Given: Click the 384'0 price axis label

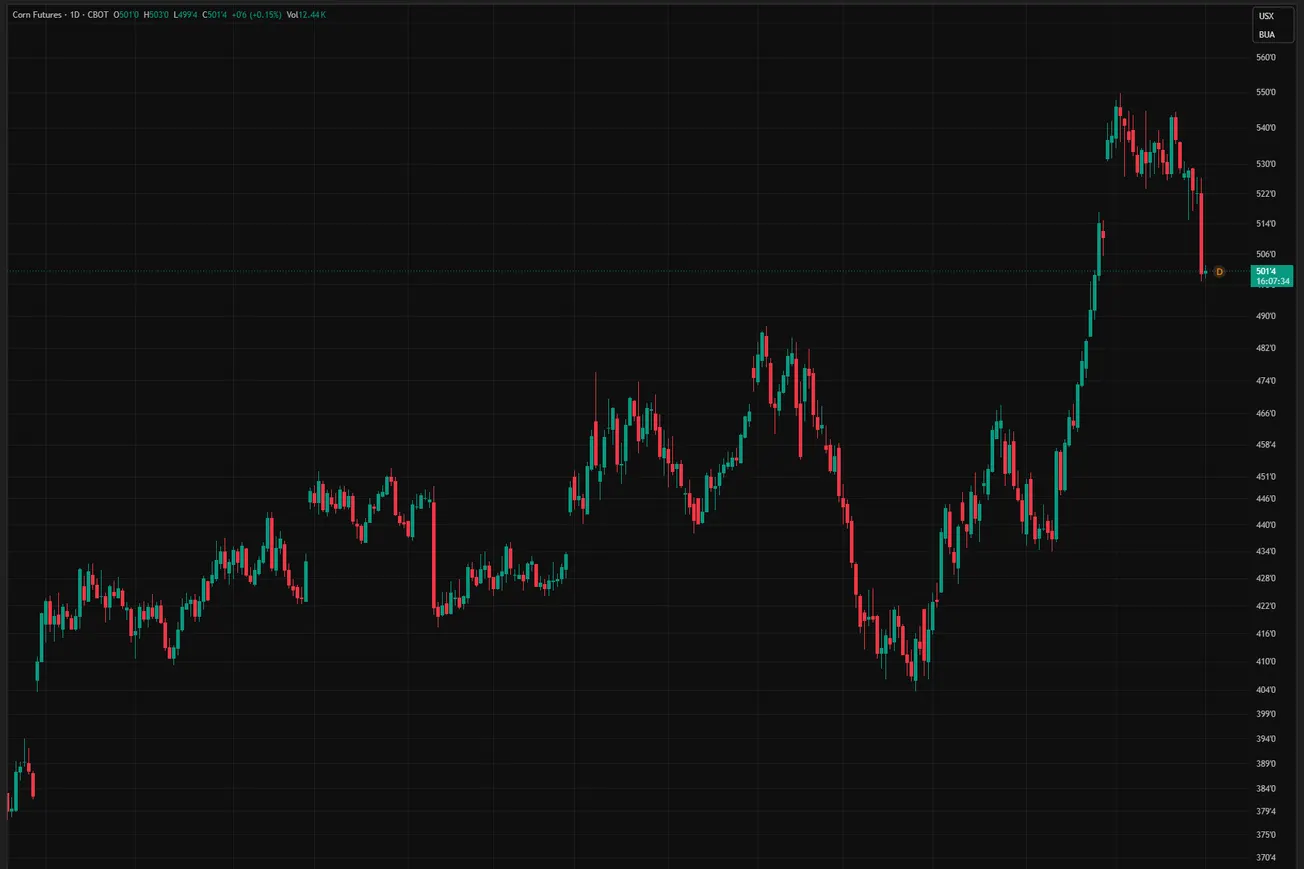Looking at the screenshot, I should point(1266,789).
